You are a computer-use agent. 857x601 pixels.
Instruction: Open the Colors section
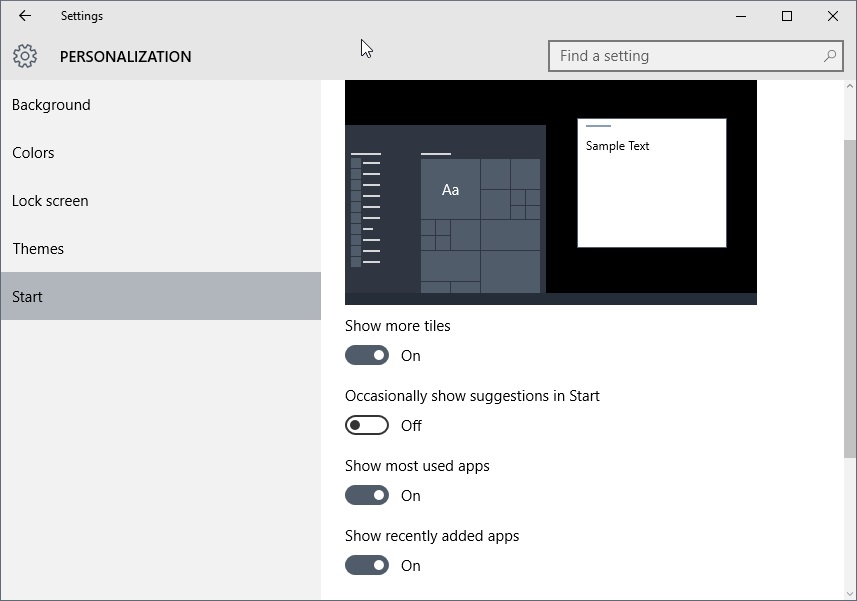(x=161, y=153)
